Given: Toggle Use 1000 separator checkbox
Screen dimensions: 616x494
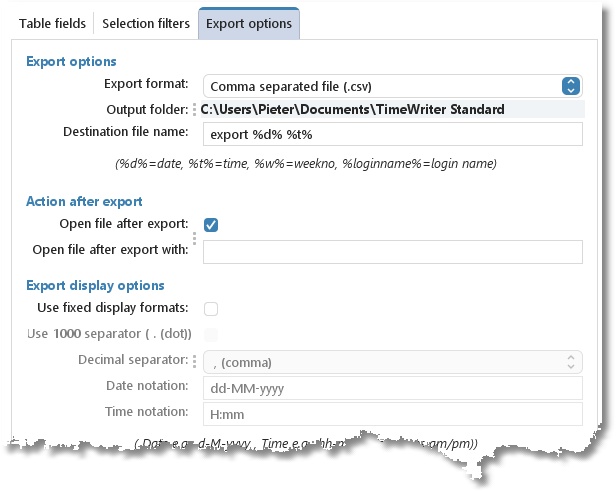Looking at the screenshot, I should (211, 335).
